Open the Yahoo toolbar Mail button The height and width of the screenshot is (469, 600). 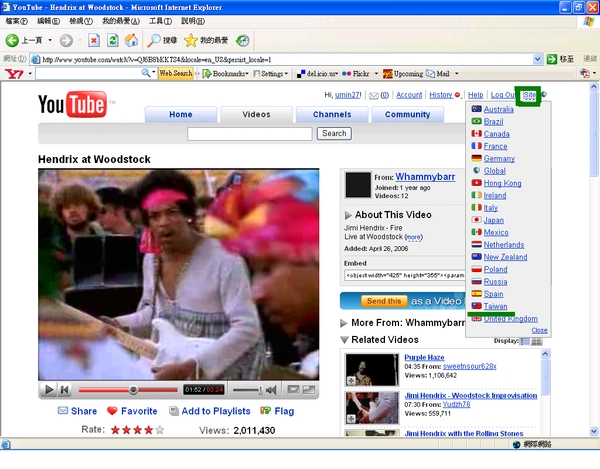click(x=439, y=73)
